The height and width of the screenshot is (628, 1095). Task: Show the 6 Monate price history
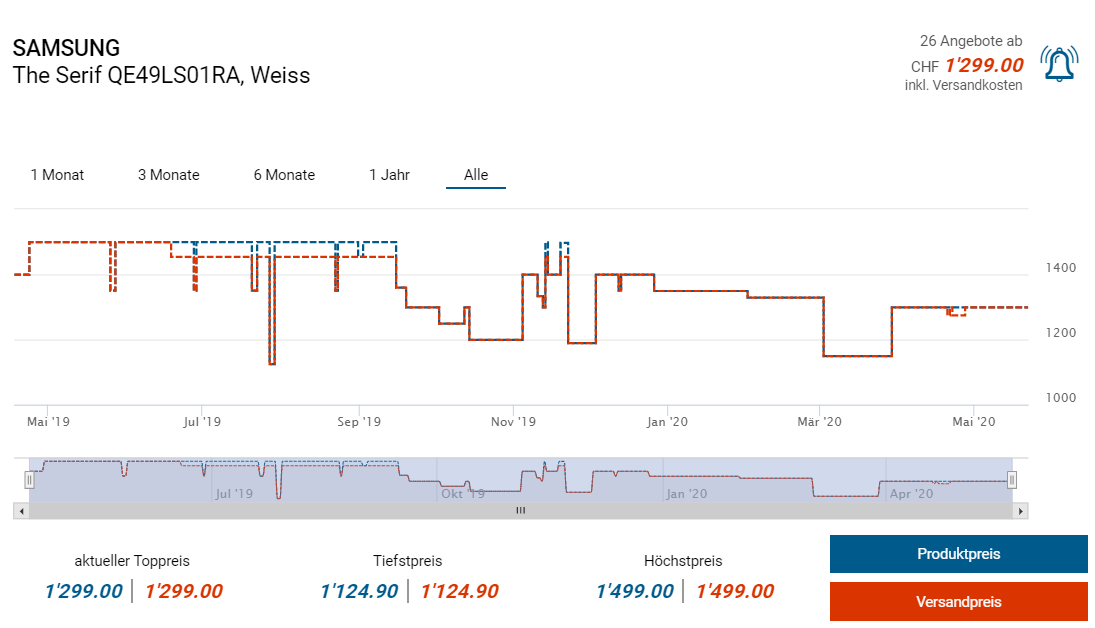pyautogui.click(x=284, y=175)
